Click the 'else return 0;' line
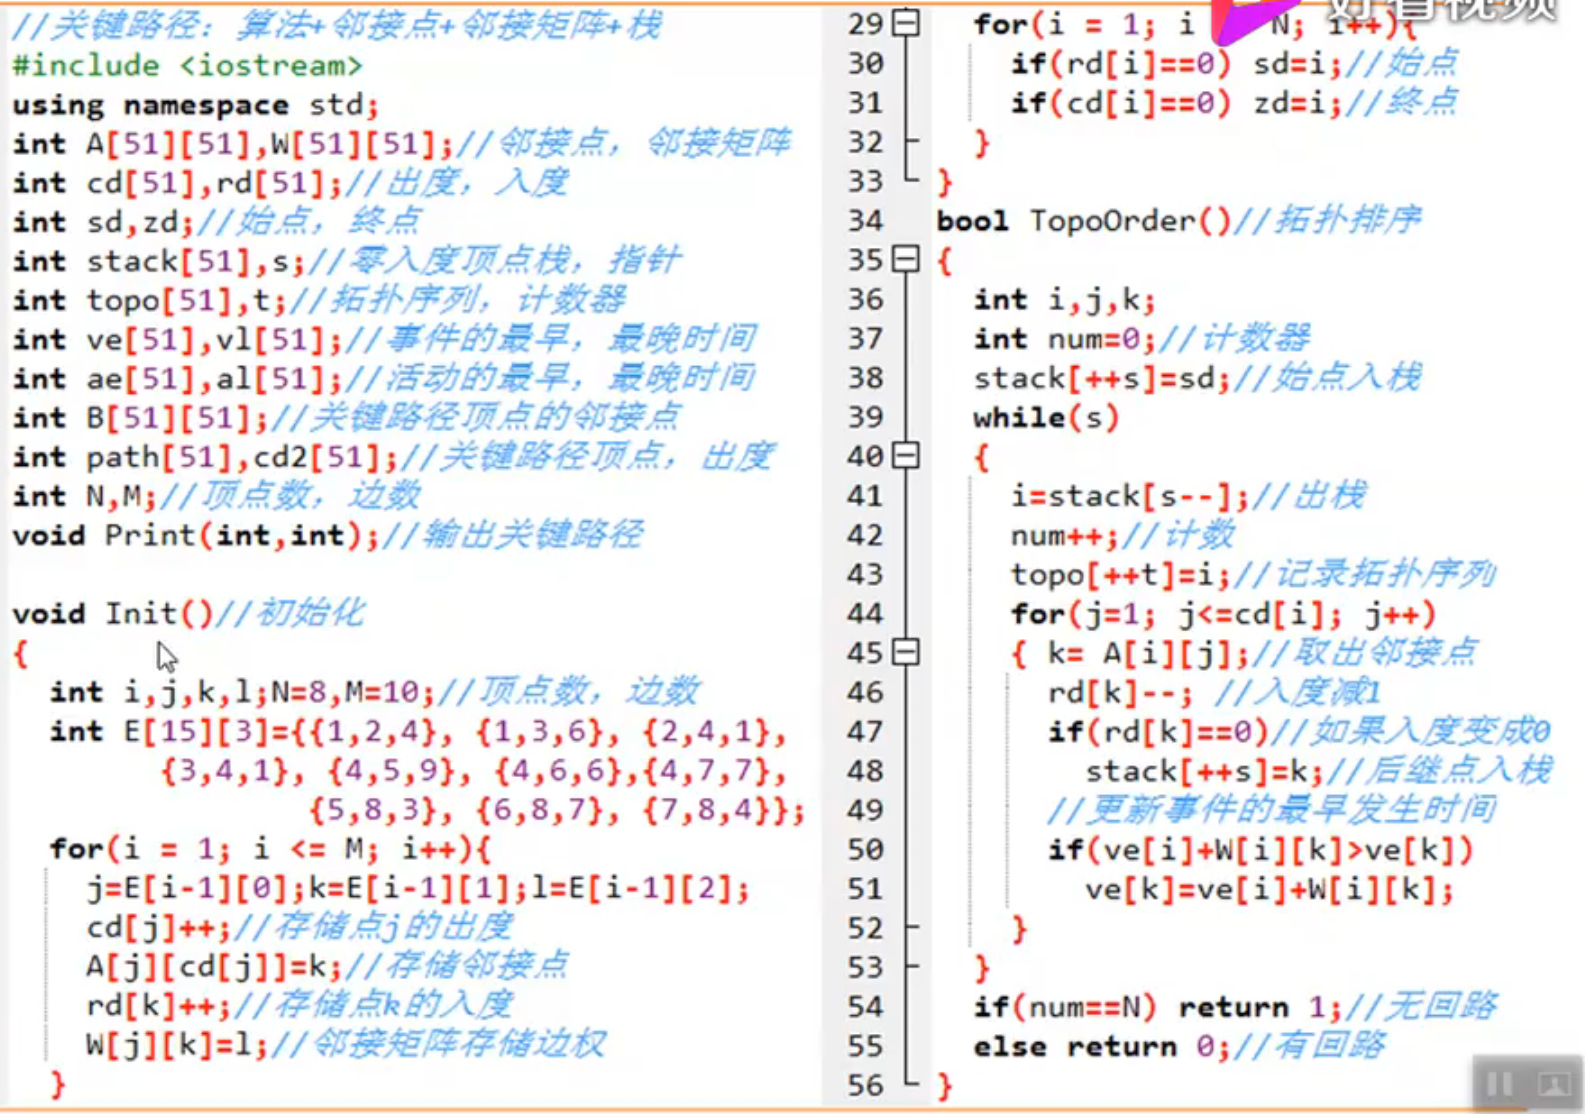This screenshot has width=1585, height=1114. click(x=1102, y=1047)
